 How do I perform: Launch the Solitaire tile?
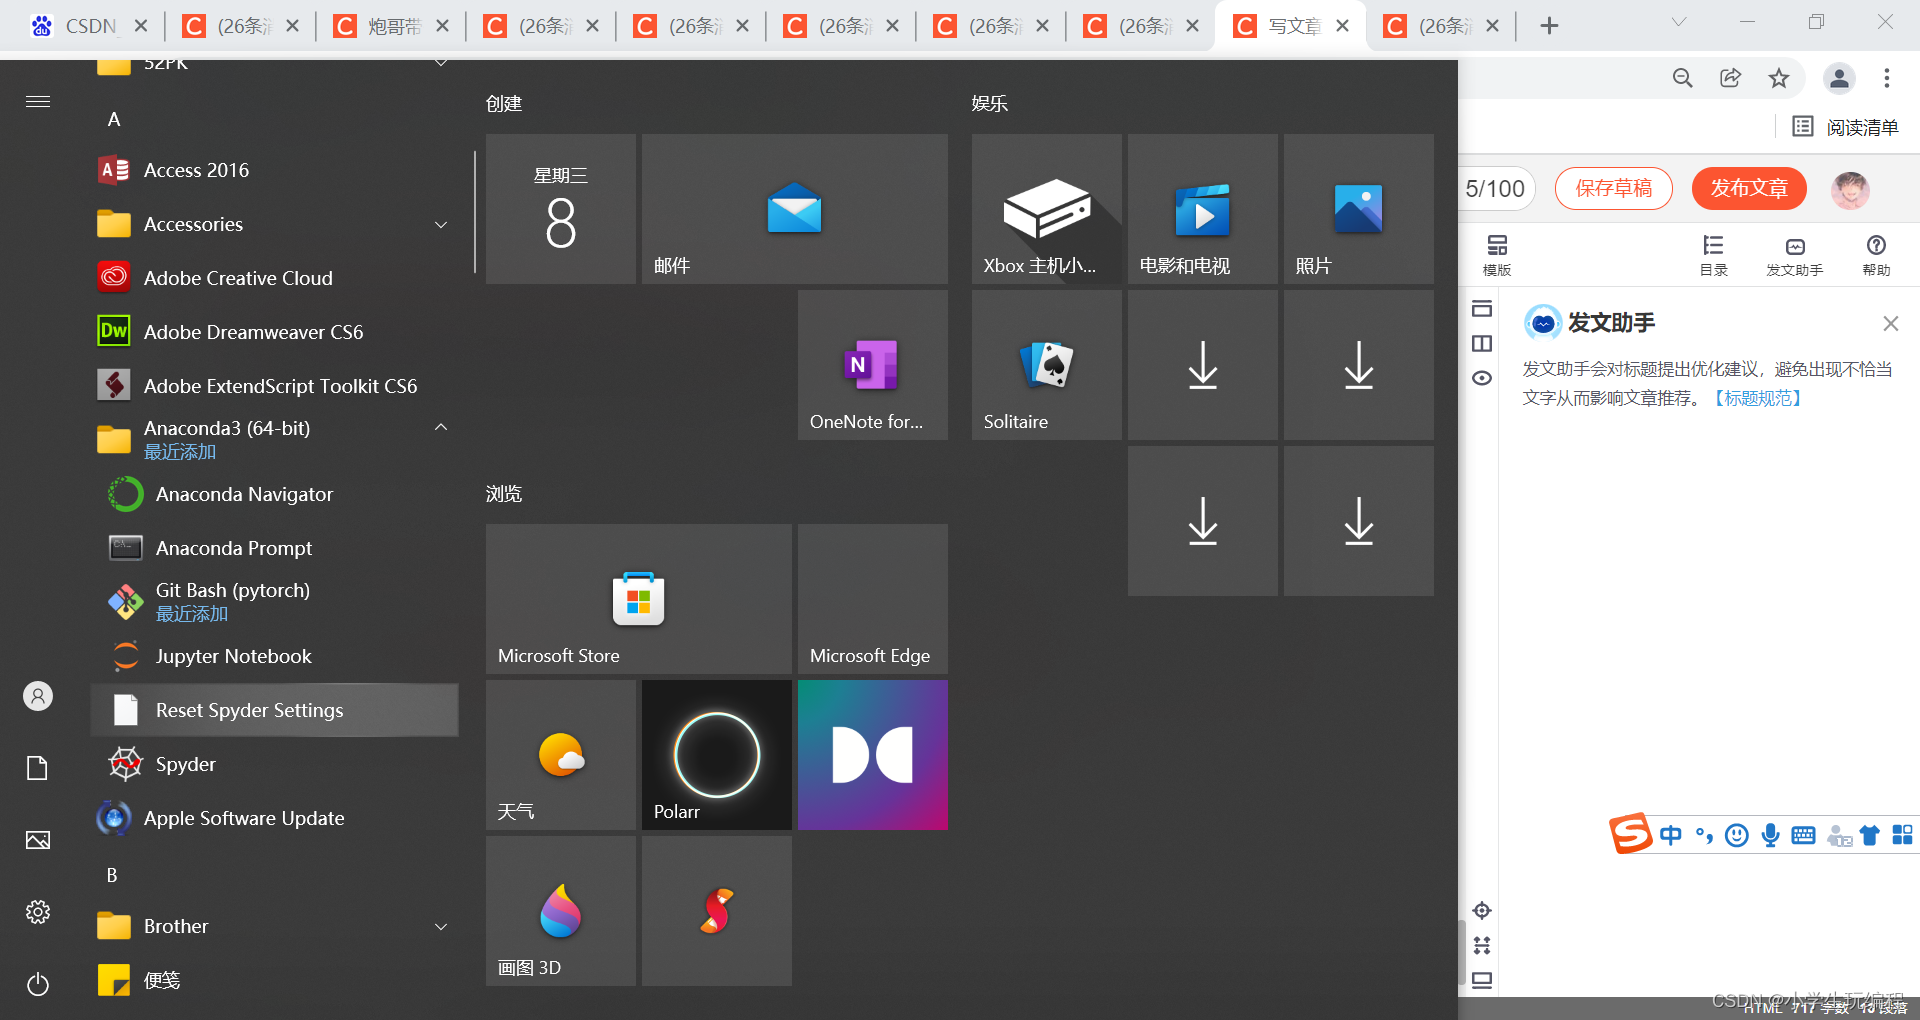pos(1047,365)
